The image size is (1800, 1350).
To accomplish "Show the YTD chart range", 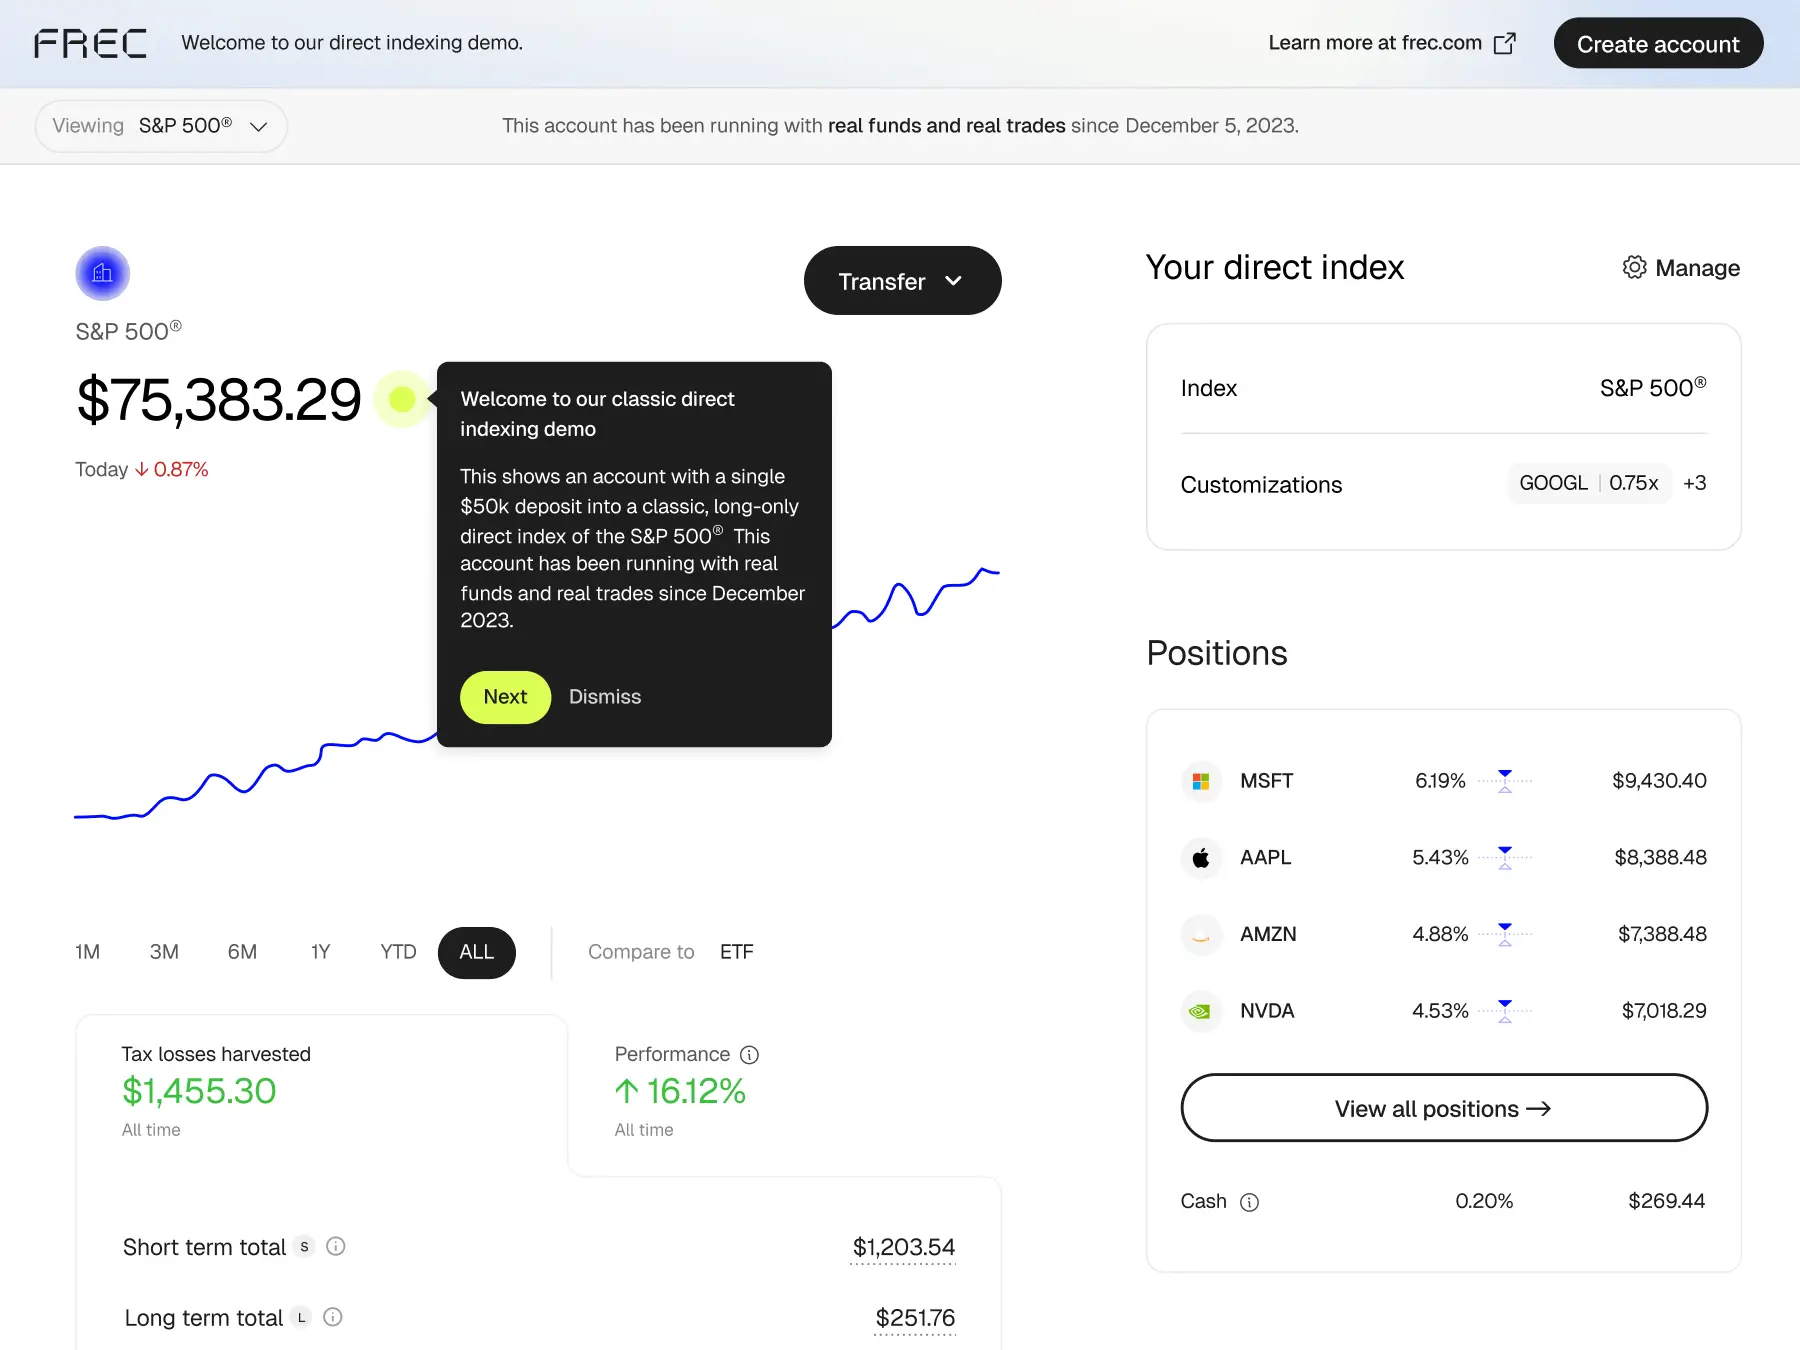I will click(x=398, y=952).
